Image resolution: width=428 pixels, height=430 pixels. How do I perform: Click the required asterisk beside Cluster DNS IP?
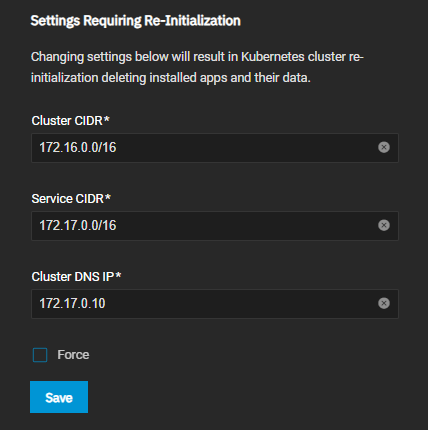click(118, 275)
